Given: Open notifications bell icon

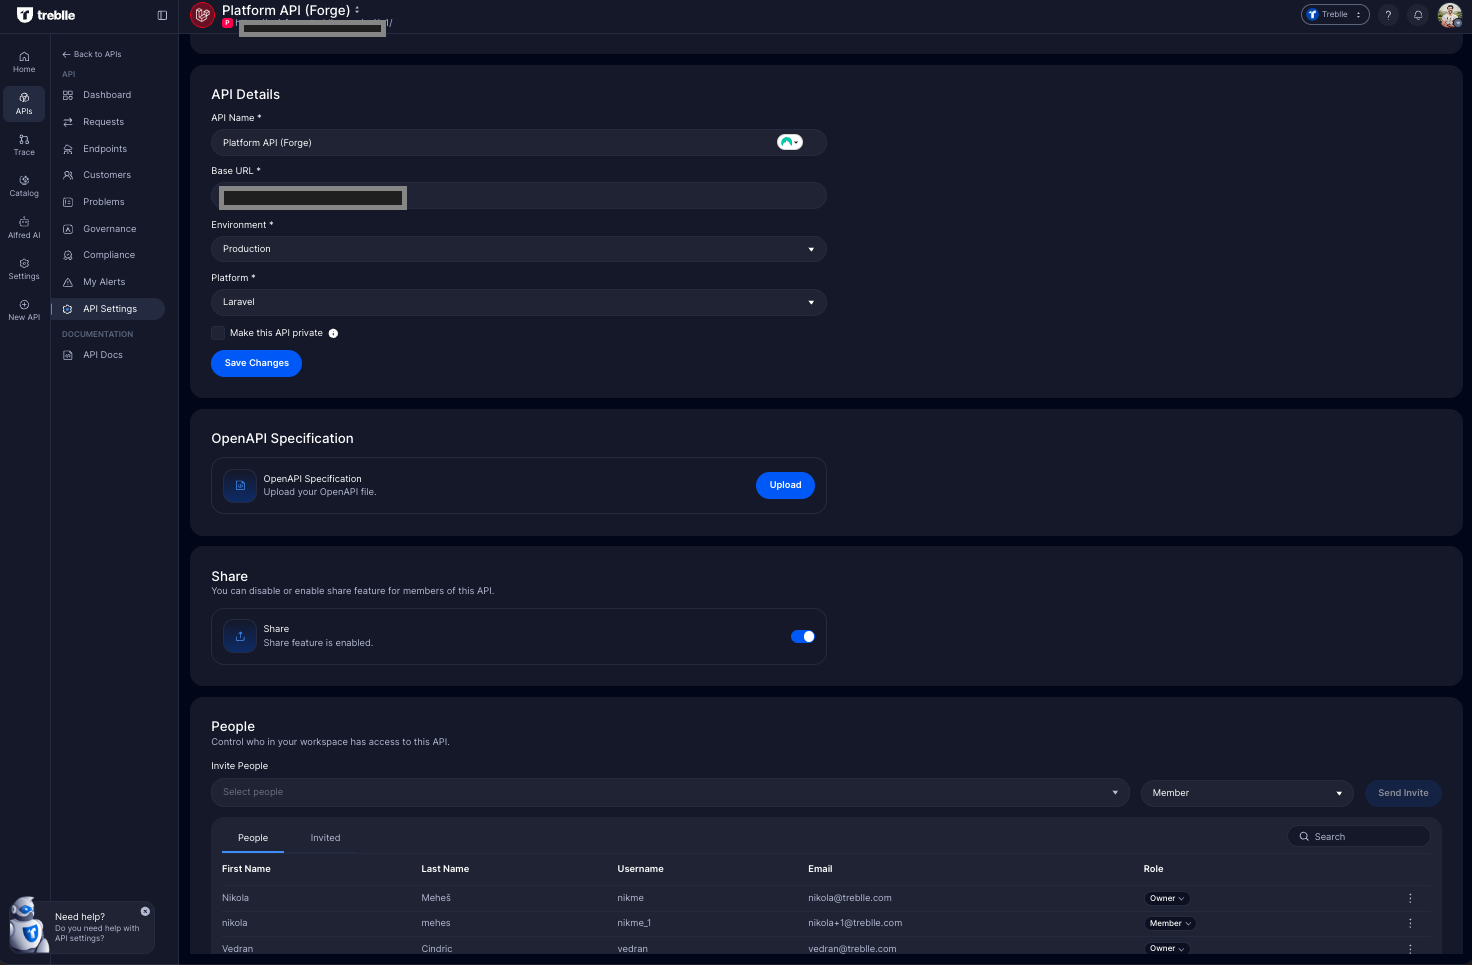Looking at the screenshot, I should 1418,15.
